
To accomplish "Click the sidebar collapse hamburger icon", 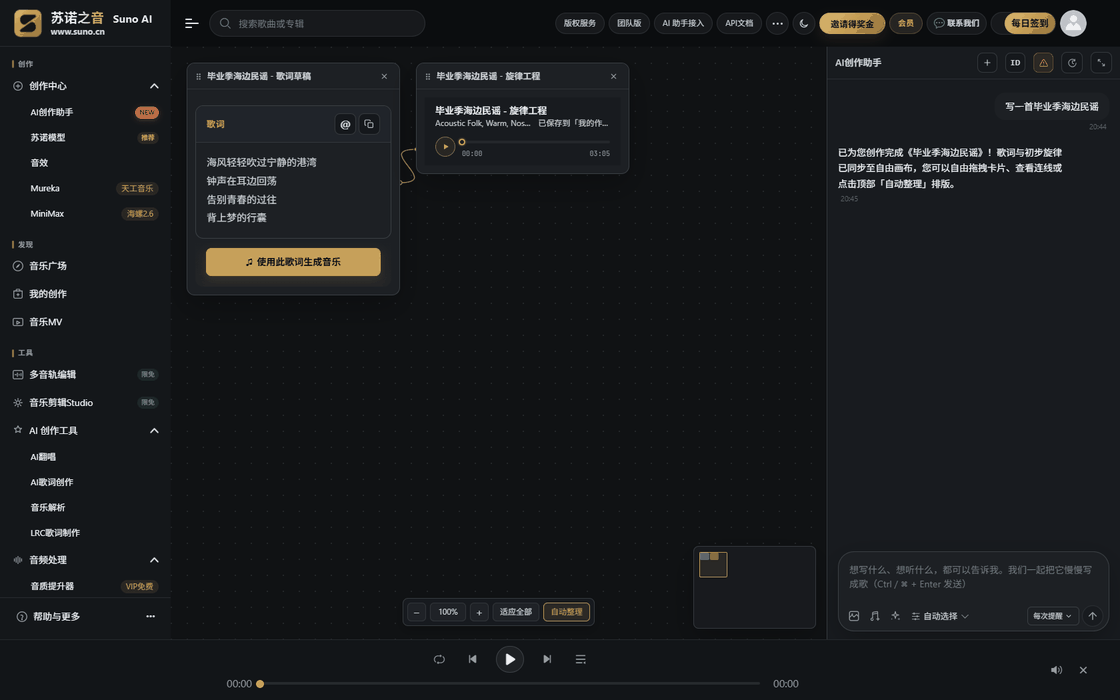I will [x=191, y=24].
